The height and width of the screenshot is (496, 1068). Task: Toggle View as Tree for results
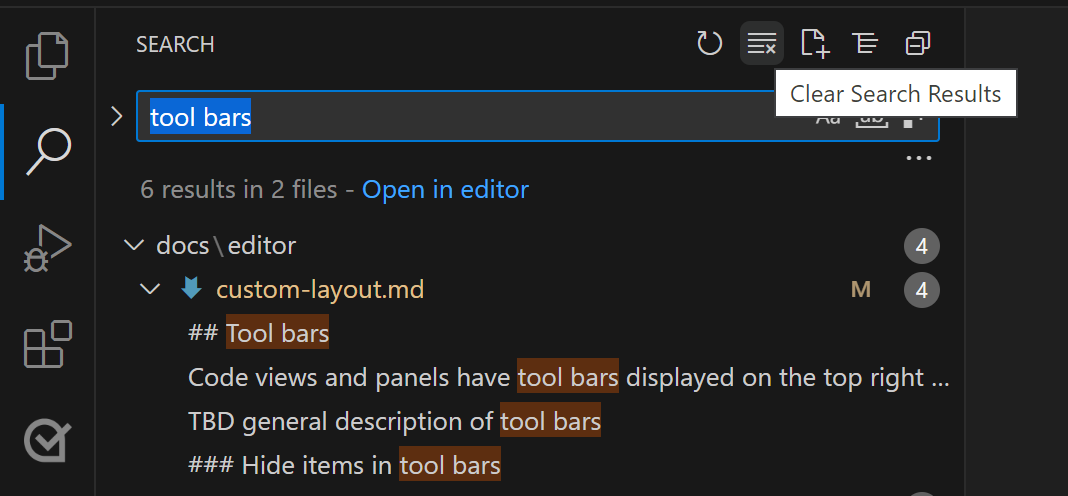(x=865, y=44)
